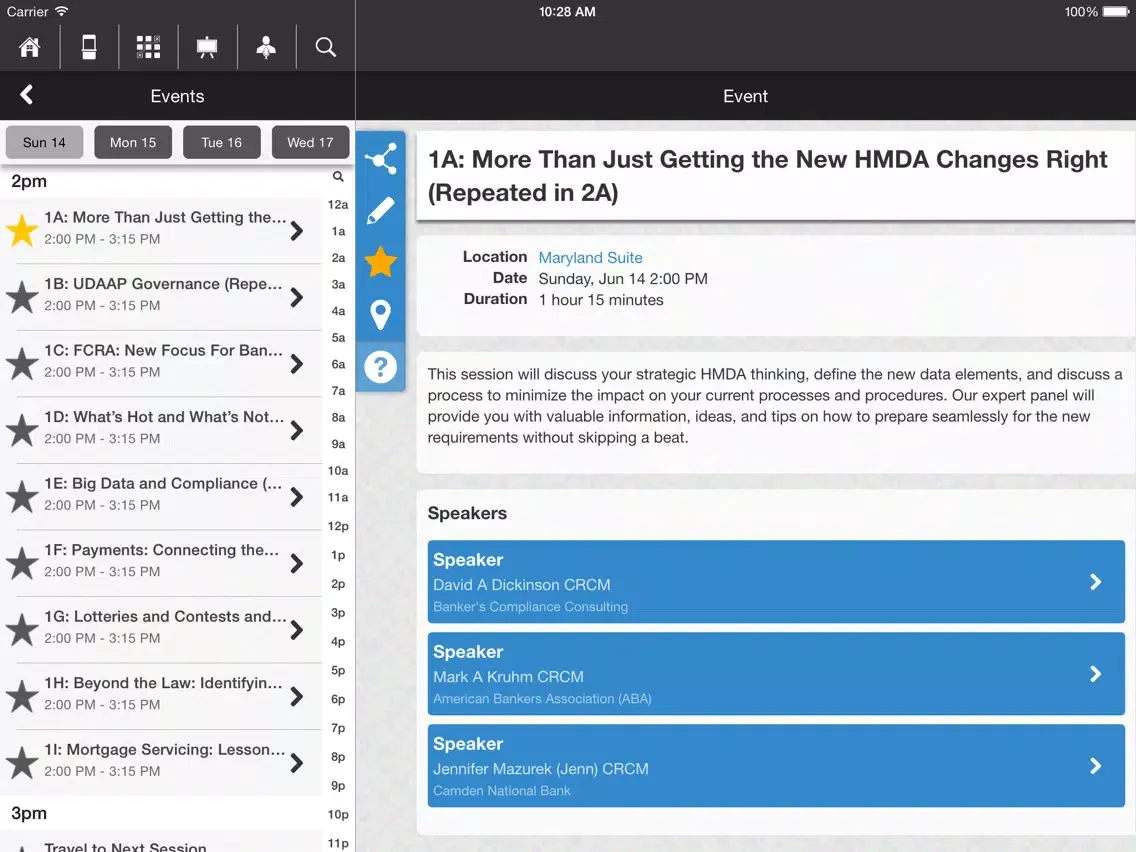Open 1I Mortgage Servicing chevron
The width and height of the screenshot is (1136, 852).
pyautogui.click(x=297, y=763)
